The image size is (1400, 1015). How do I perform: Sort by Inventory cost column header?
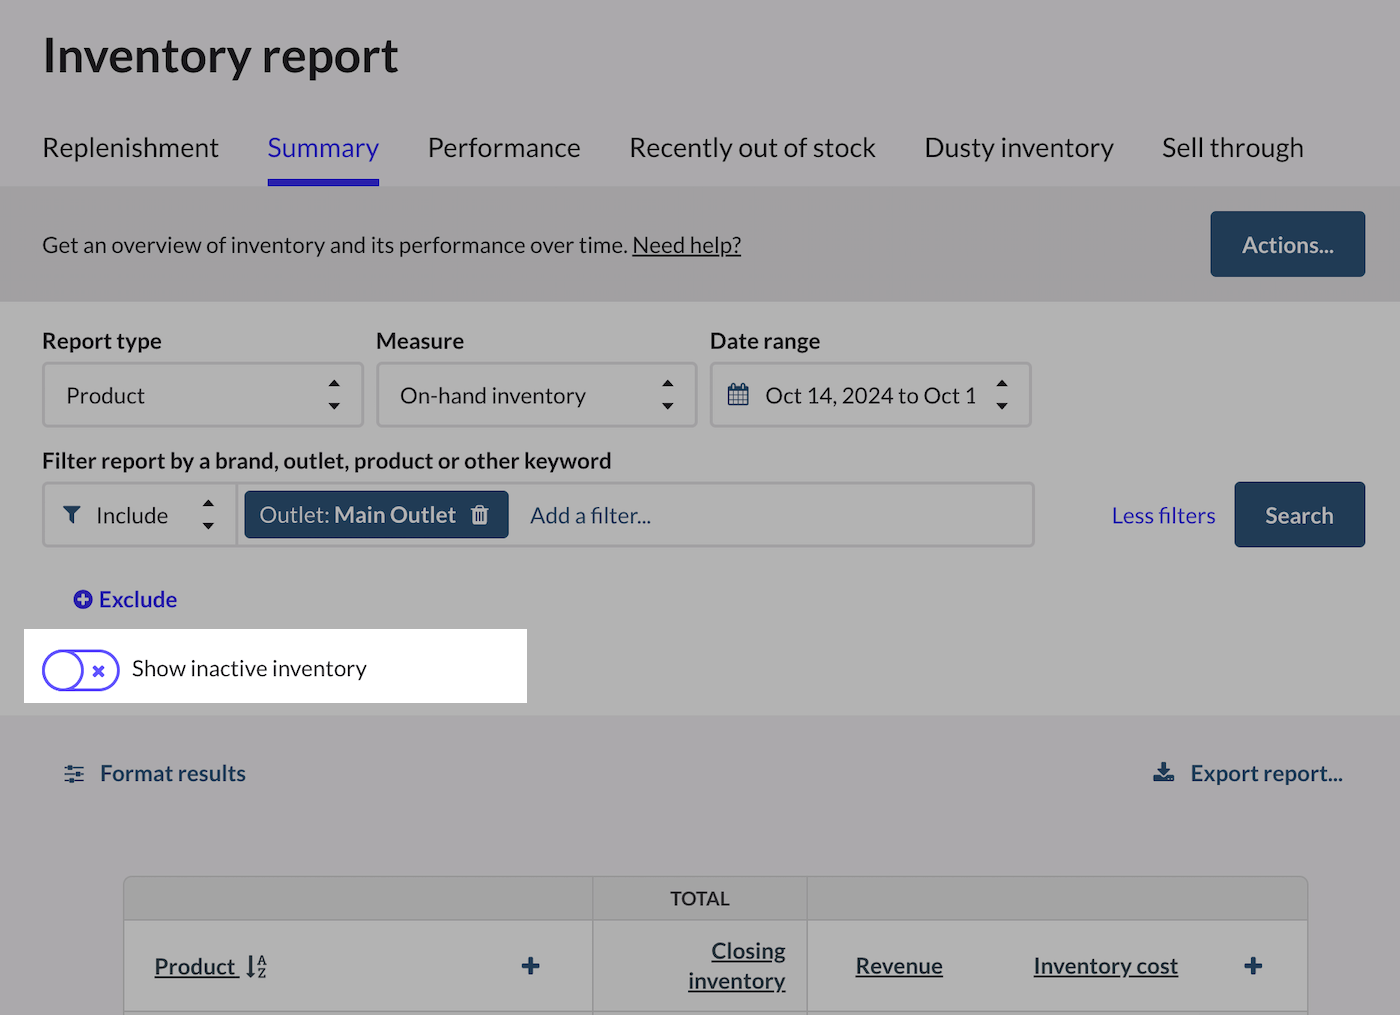coord(1106,966)
